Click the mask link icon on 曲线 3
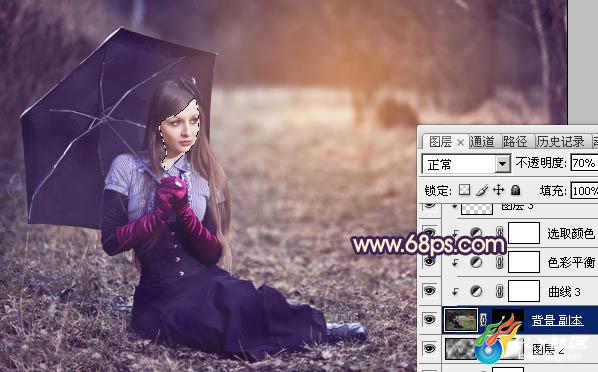 499,291
